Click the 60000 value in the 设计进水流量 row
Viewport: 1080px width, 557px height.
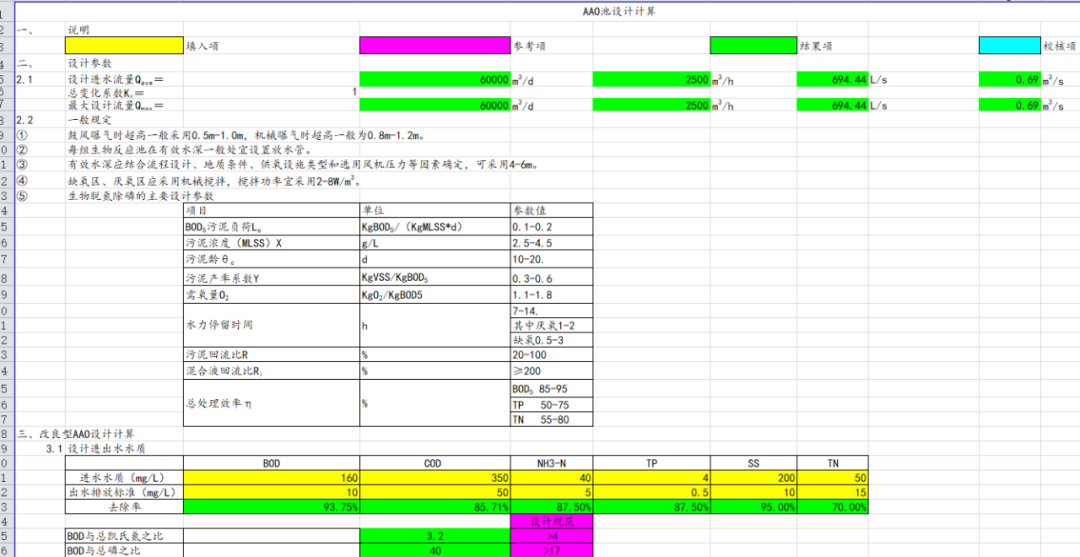(435, 80)
